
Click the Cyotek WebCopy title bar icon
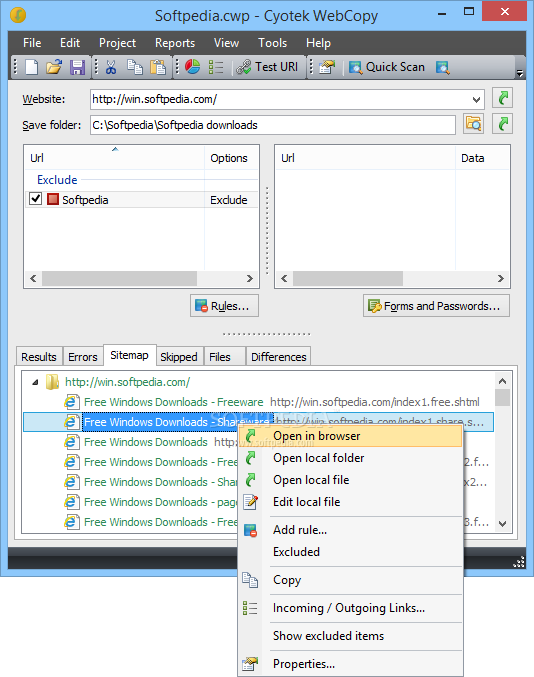18,16
